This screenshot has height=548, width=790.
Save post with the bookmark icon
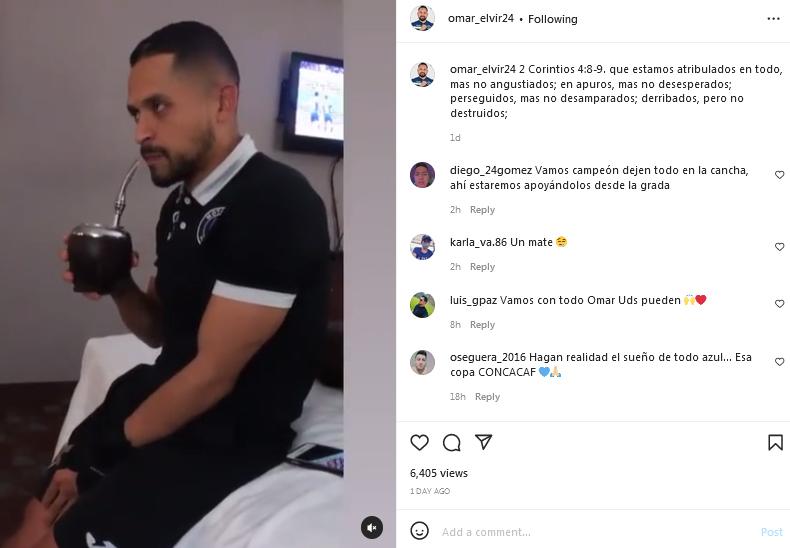point(775,442)
